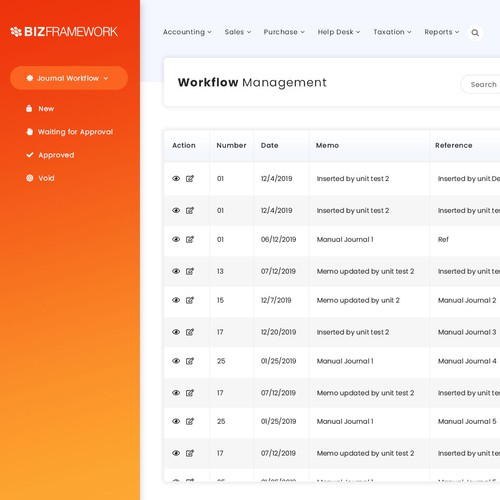Open the Purchase dropdown menu
Viewport: 500px width, 500px height.
(x=284, y=32)
